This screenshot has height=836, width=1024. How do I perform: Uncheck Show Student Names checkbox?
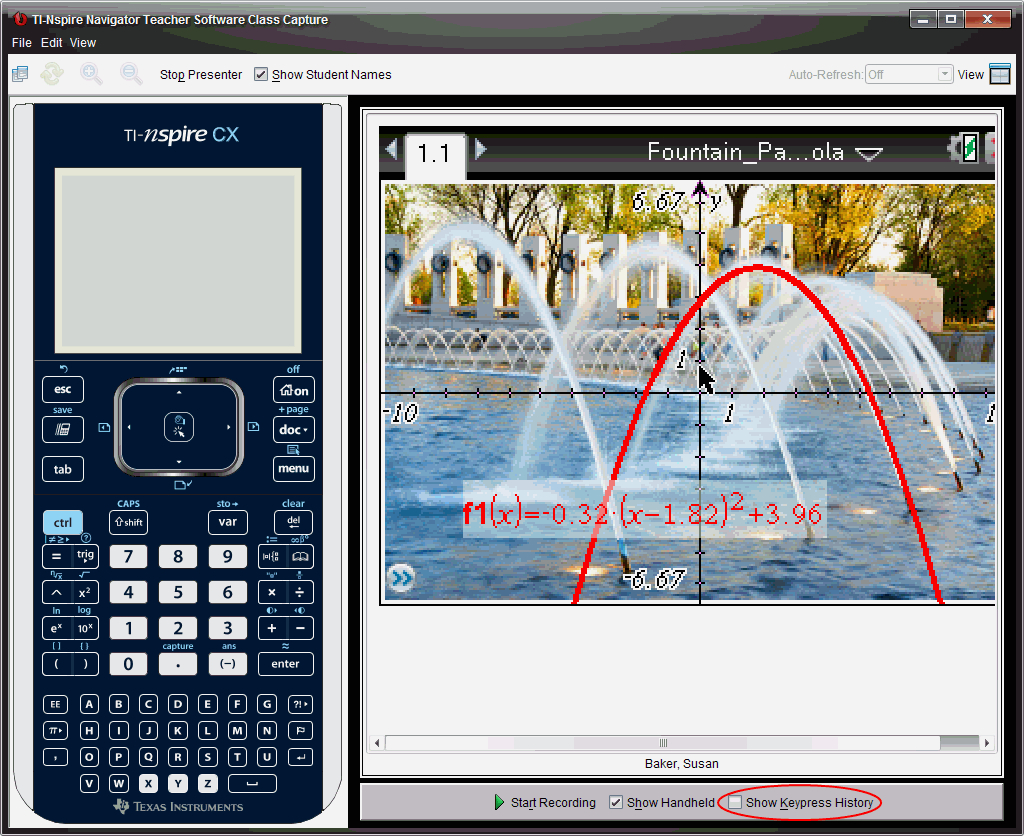point(261,75)
